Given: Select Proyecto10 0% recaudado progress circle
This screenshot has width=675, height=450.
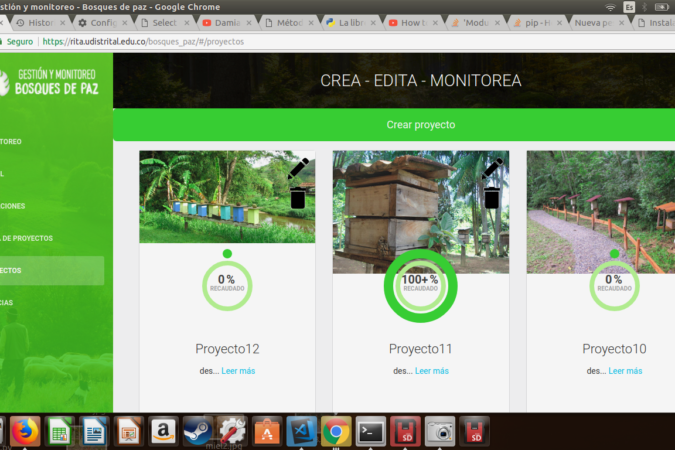Looking at the screenshot, I should pyautogui.click(x=614, y=286).
